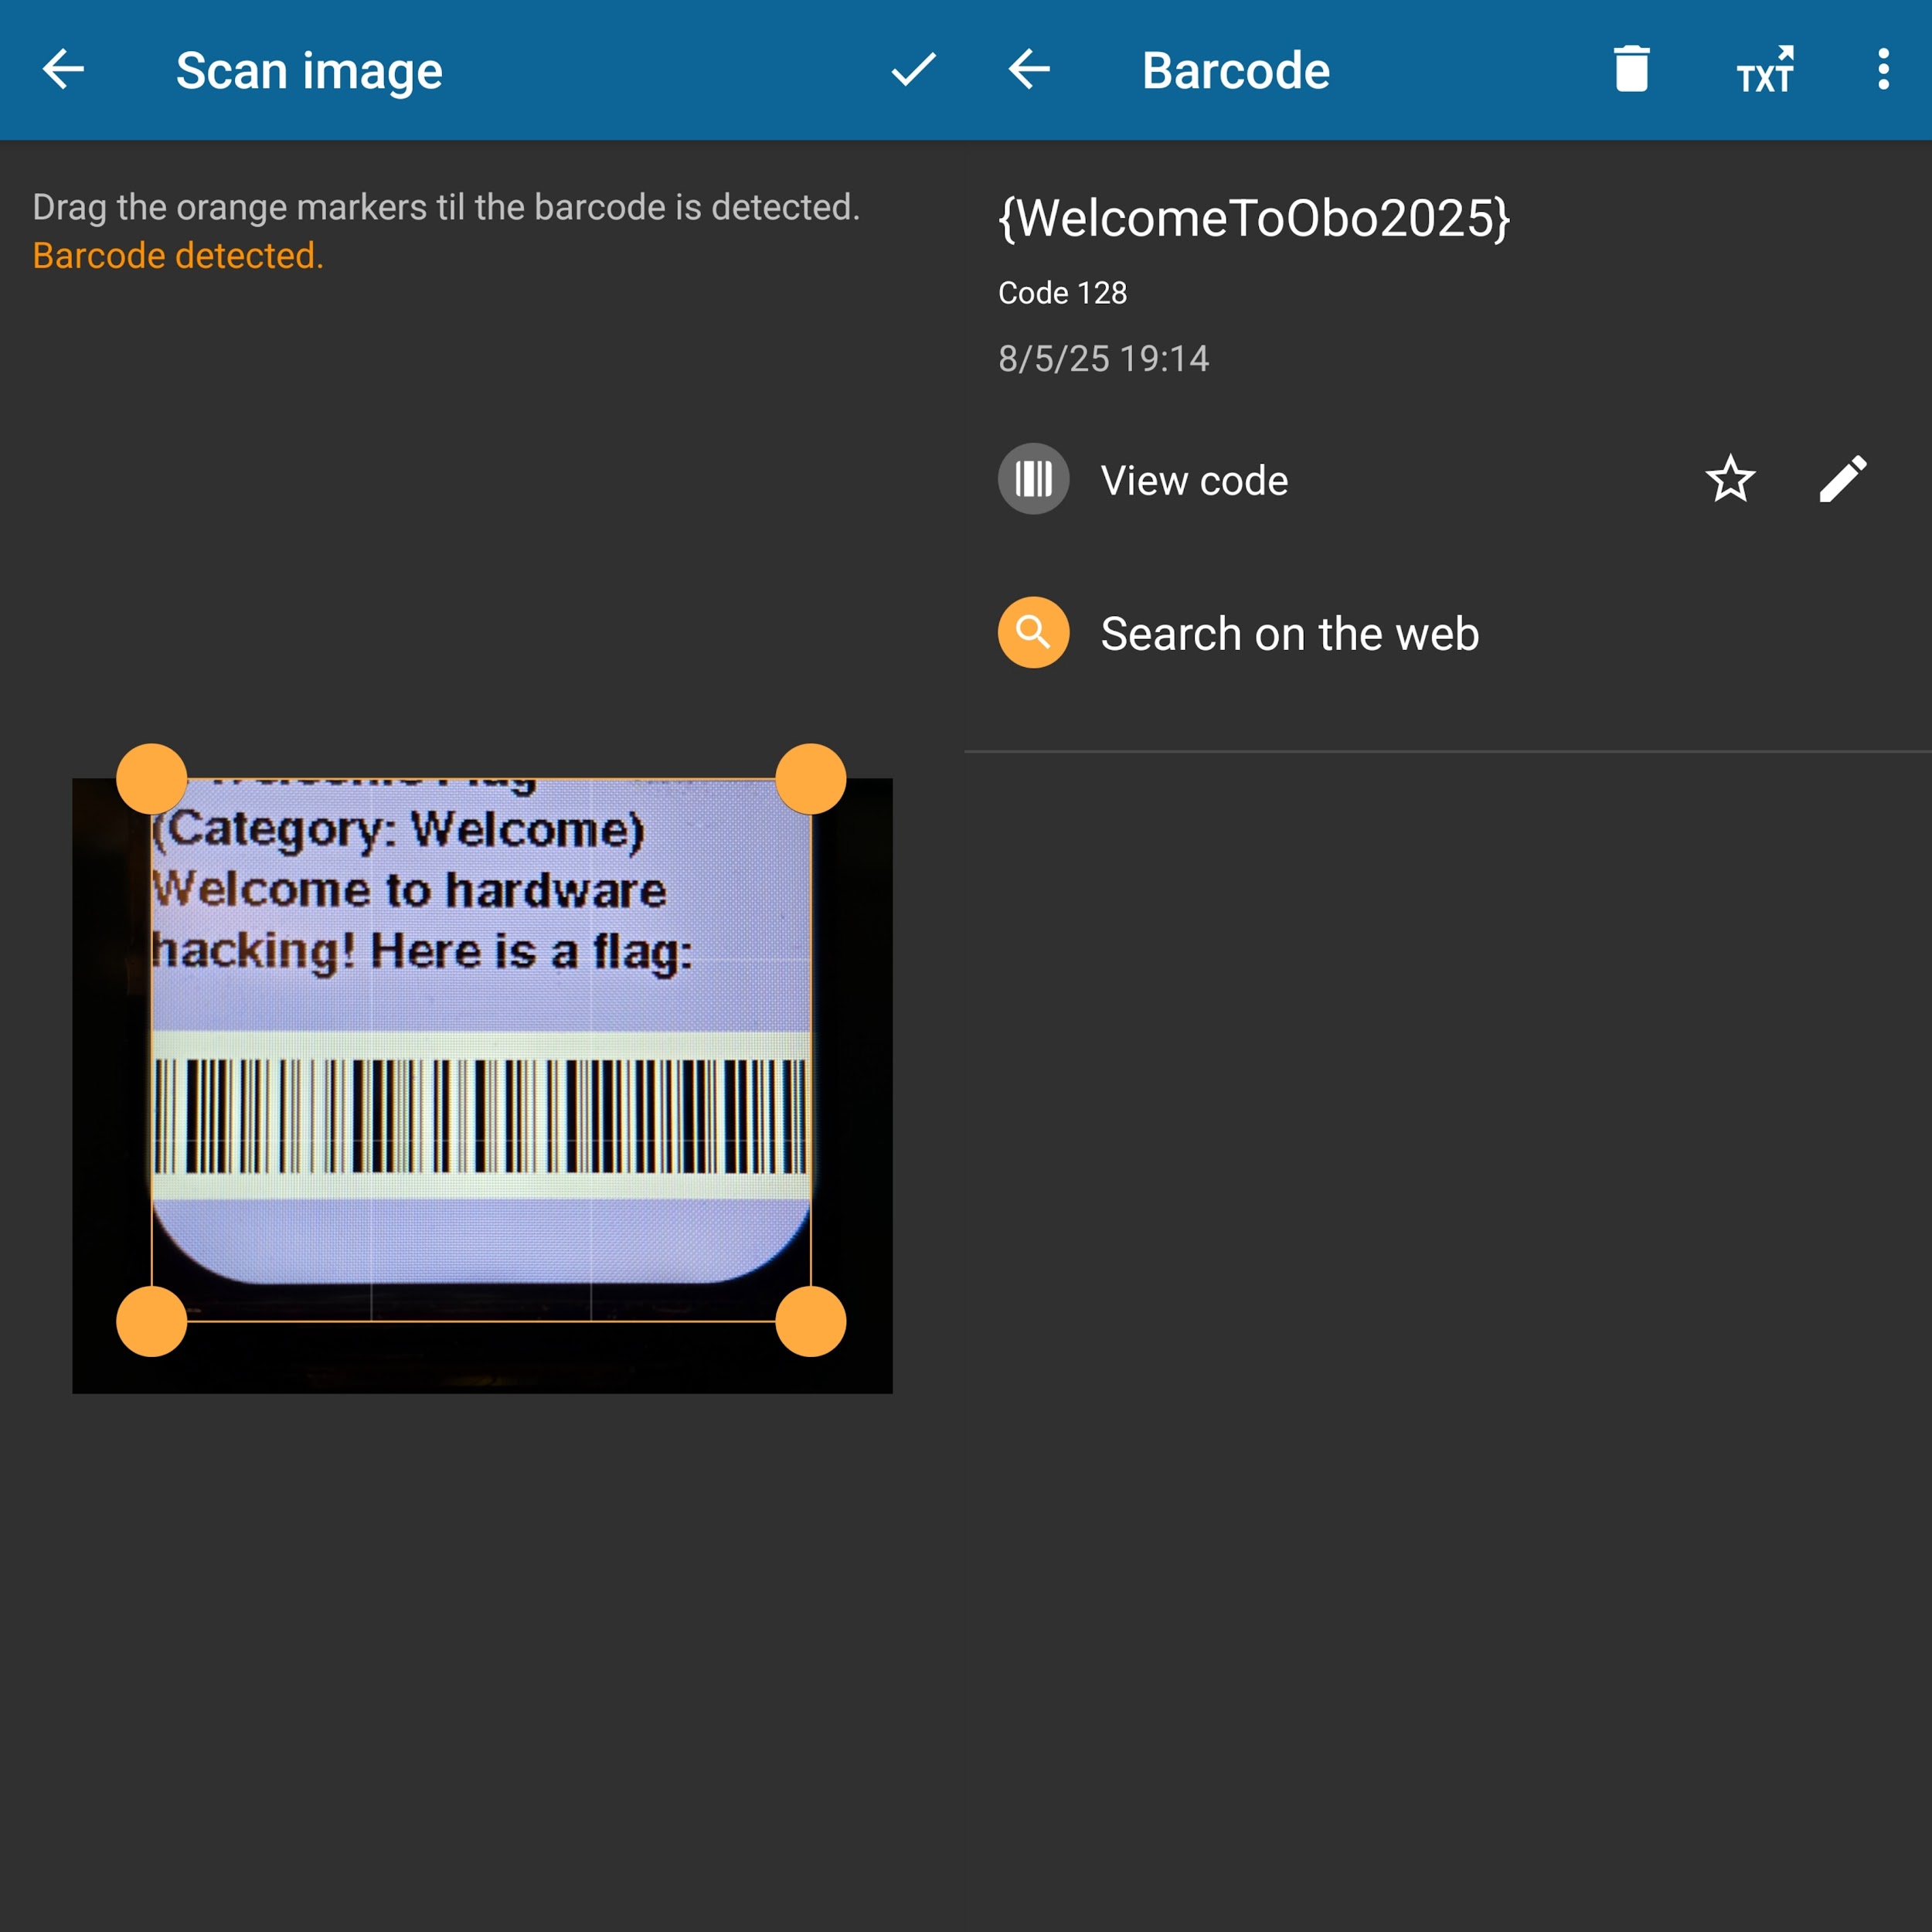Go back from the Barcode screen
The width and height of the screenshot is (1932, 1932).
tap(1029, 70)
